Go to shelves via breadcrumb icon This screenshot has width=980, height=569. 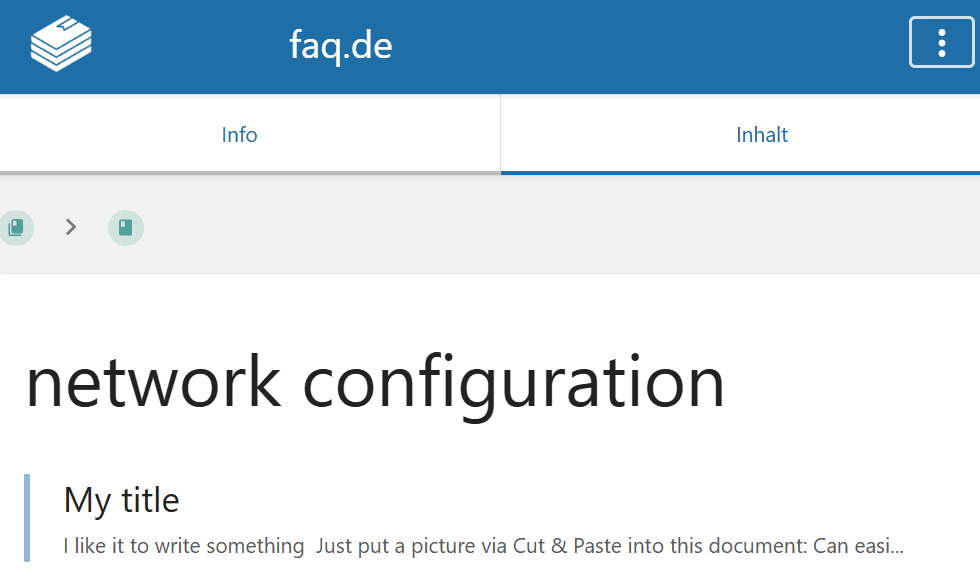[x=16, y=228]
